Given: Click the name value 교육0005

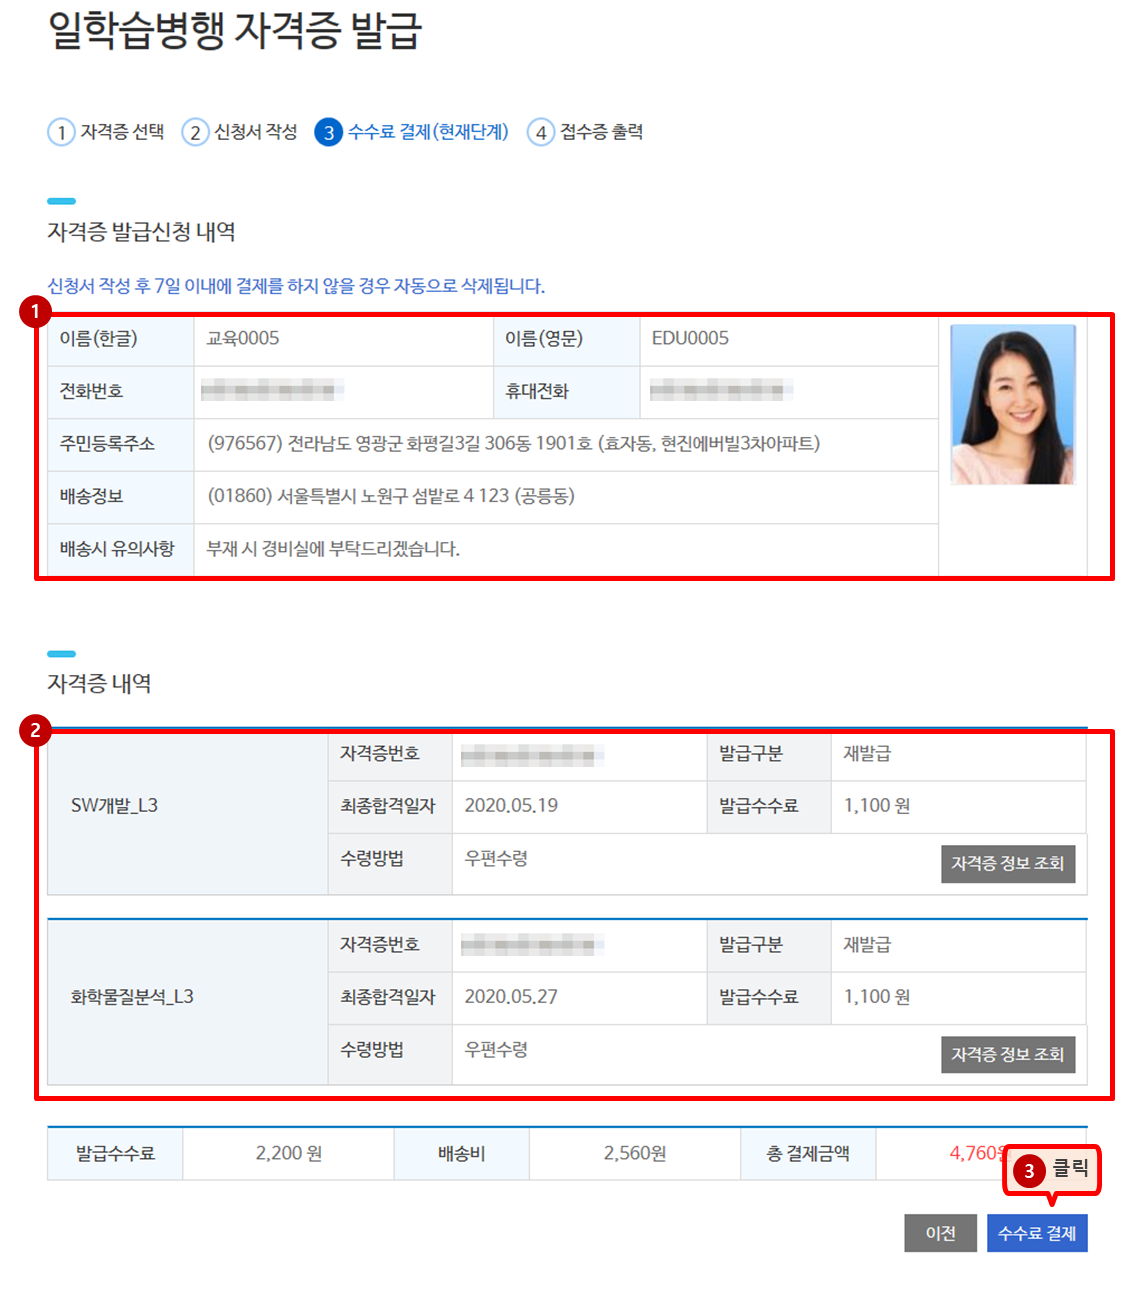Looking at the screenshot, I should point(243,338).
